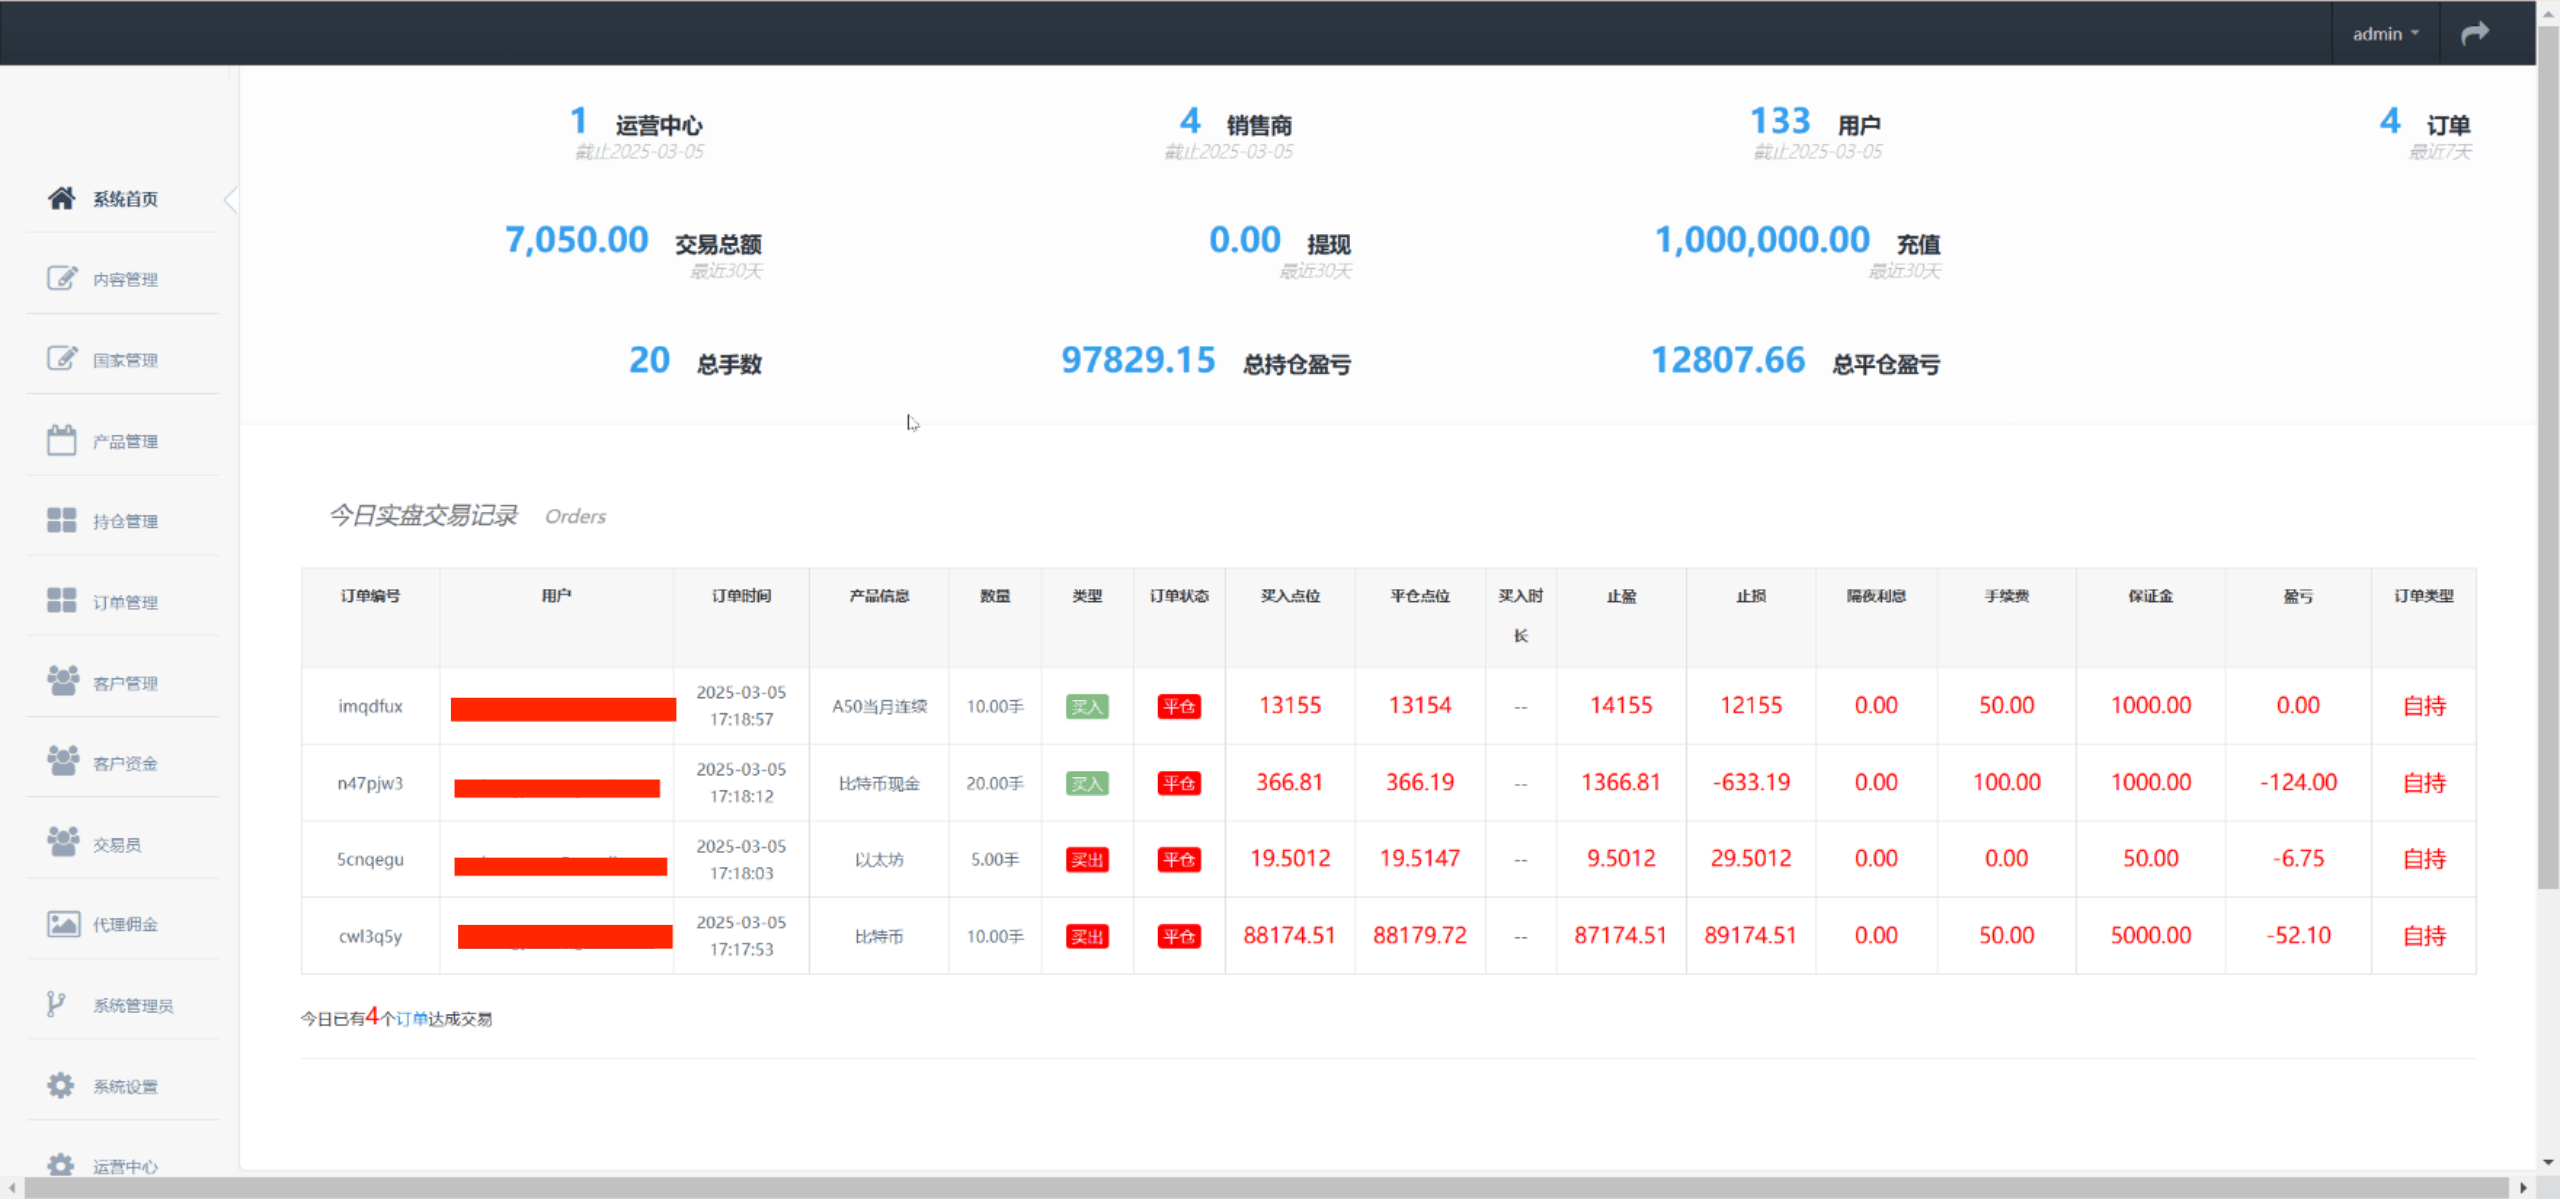Click the branch icon beside 系统管理员

point(56,1004)
